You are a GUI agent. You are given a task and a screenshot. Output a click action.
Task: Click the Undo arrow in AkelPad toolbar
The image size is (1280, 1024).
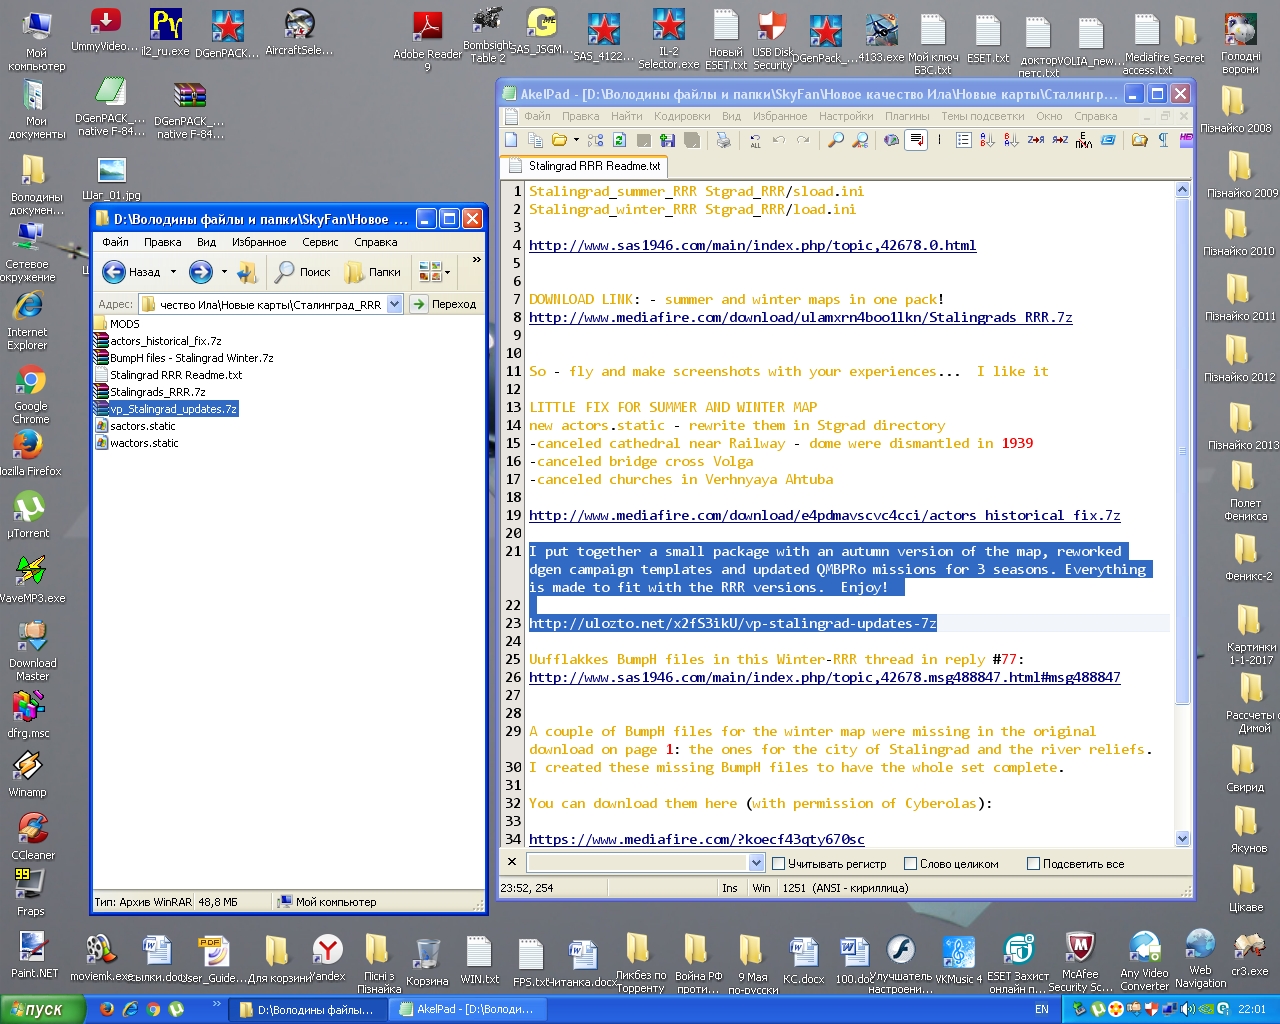[779, 141]
